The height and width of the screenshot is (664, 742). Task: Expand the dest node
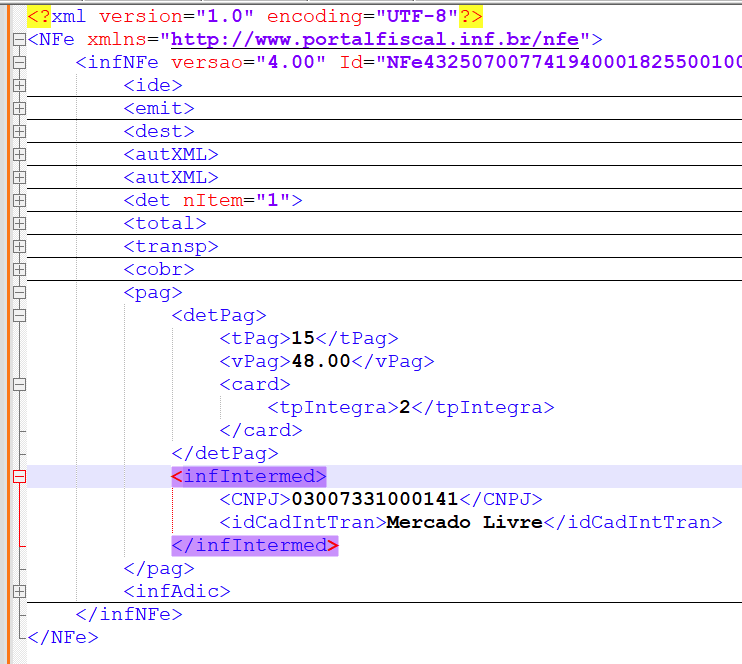tap(19, 132)
